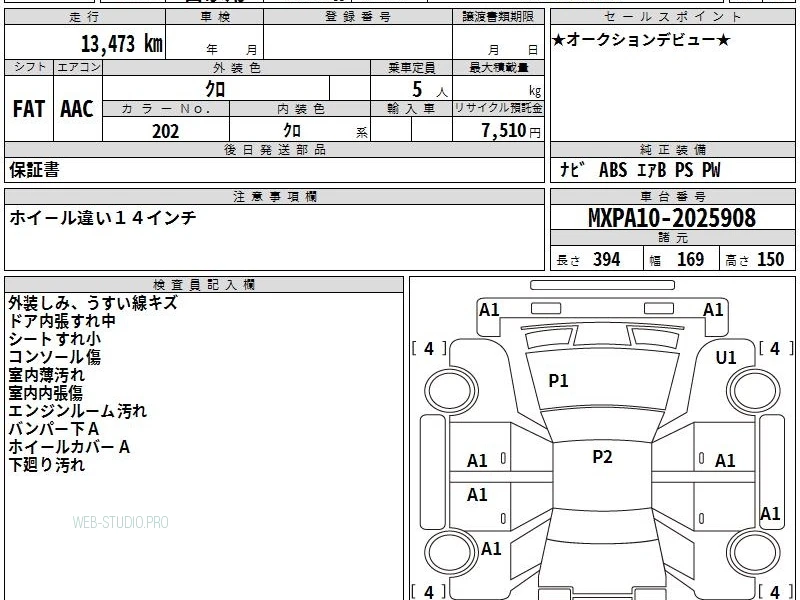Select the line 下廻り汚れ
This screenshot has width=800, height=600.
tap(46, 465)
